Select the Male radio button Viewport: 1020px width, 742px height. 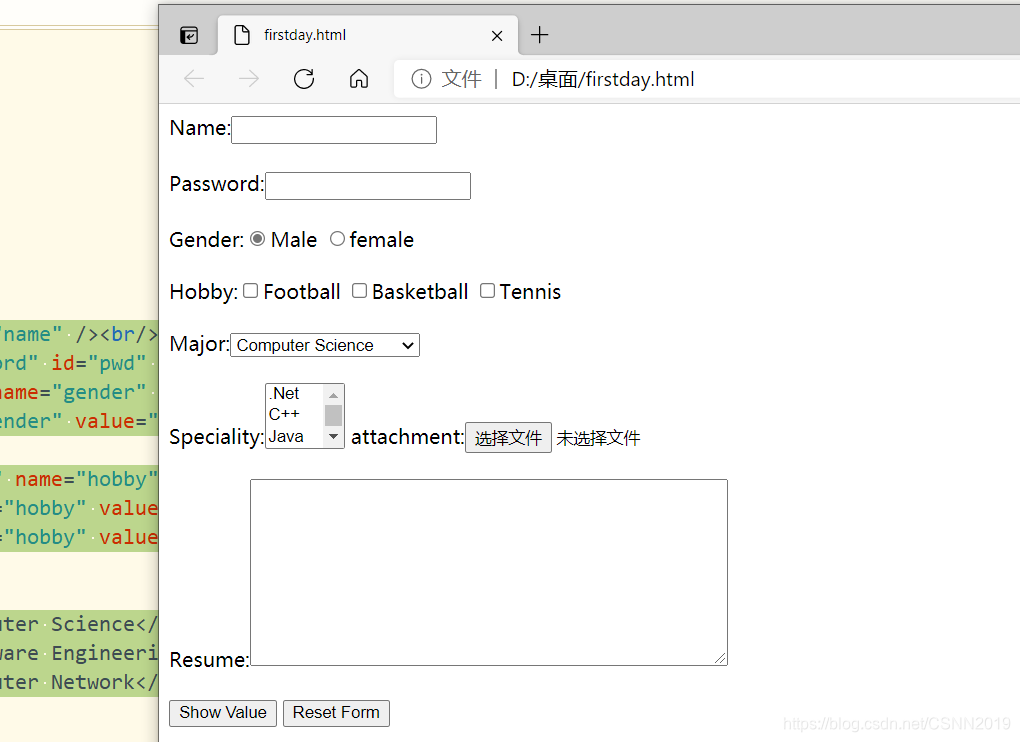[258, 239]
